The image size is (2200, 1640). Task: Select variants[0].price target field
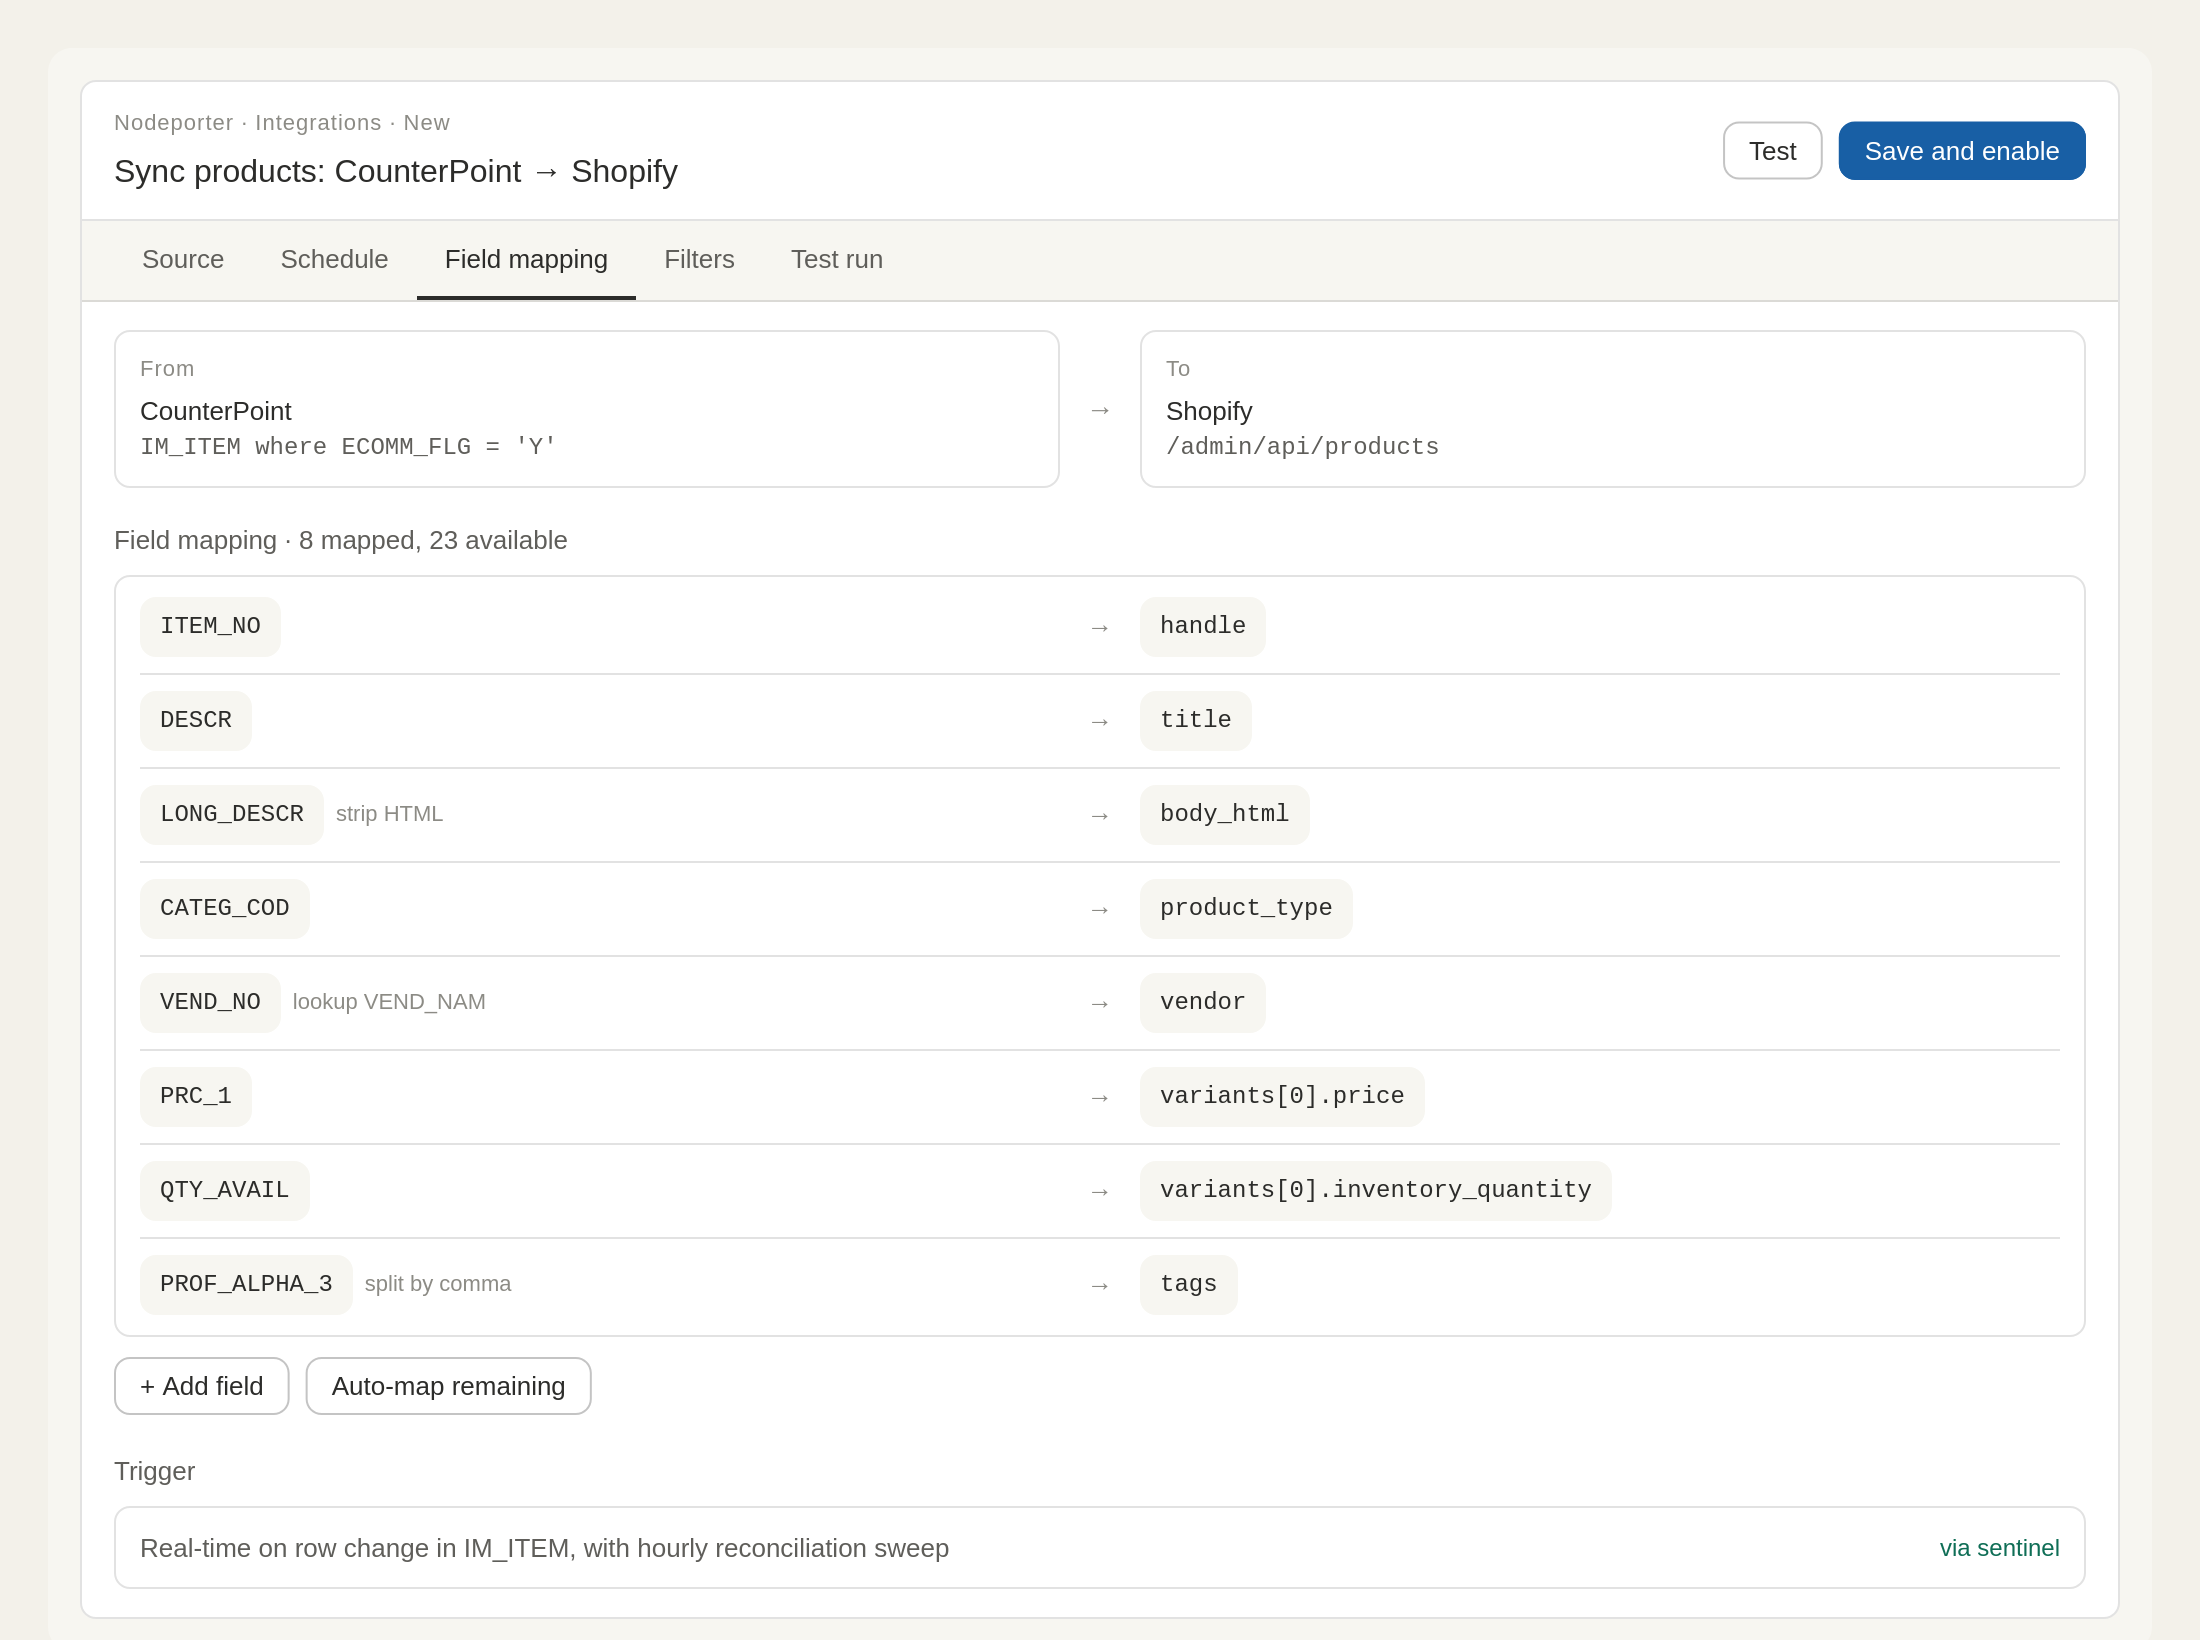coord(1282,1096)
